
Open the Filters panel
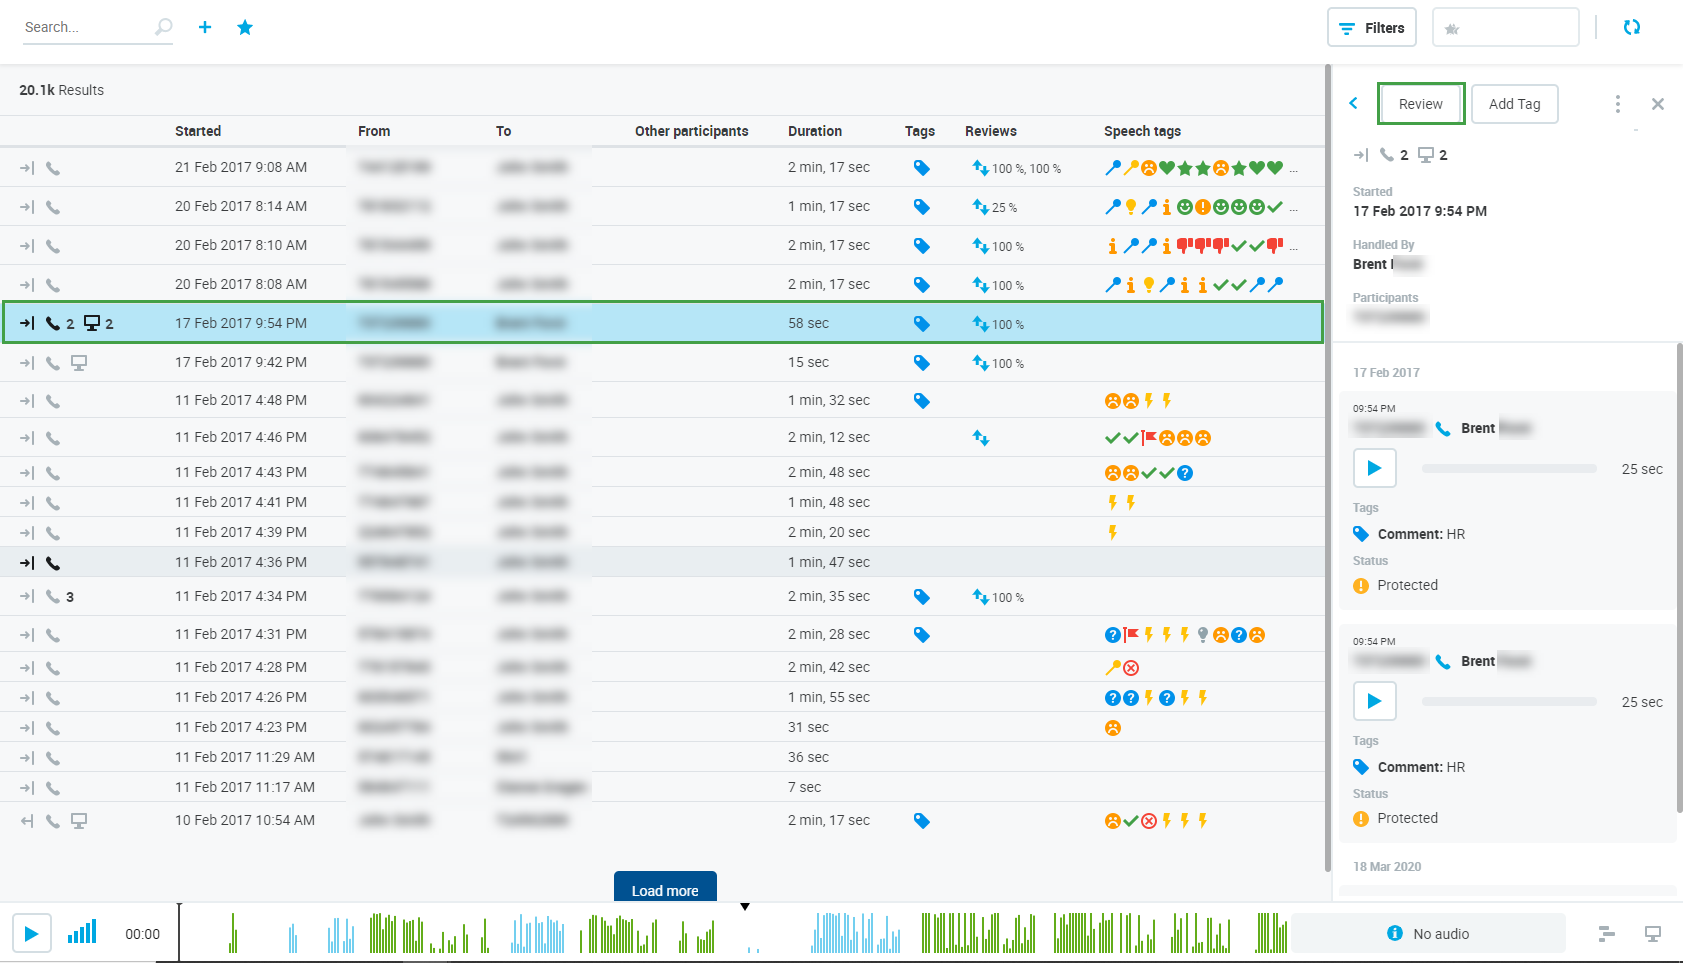click(1372, 28)
